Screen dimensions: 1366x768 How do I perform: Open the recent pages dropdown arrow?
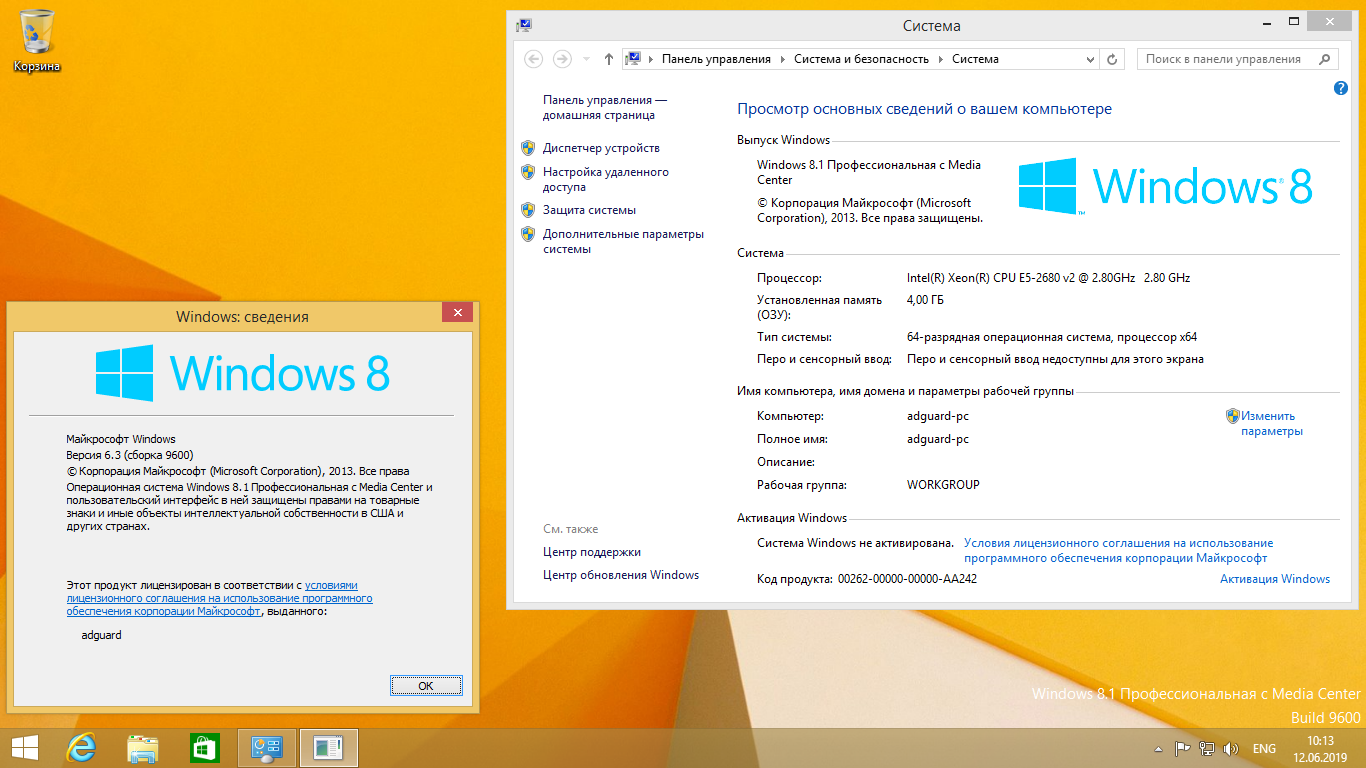pyautogui.click(x=586, y=59)
